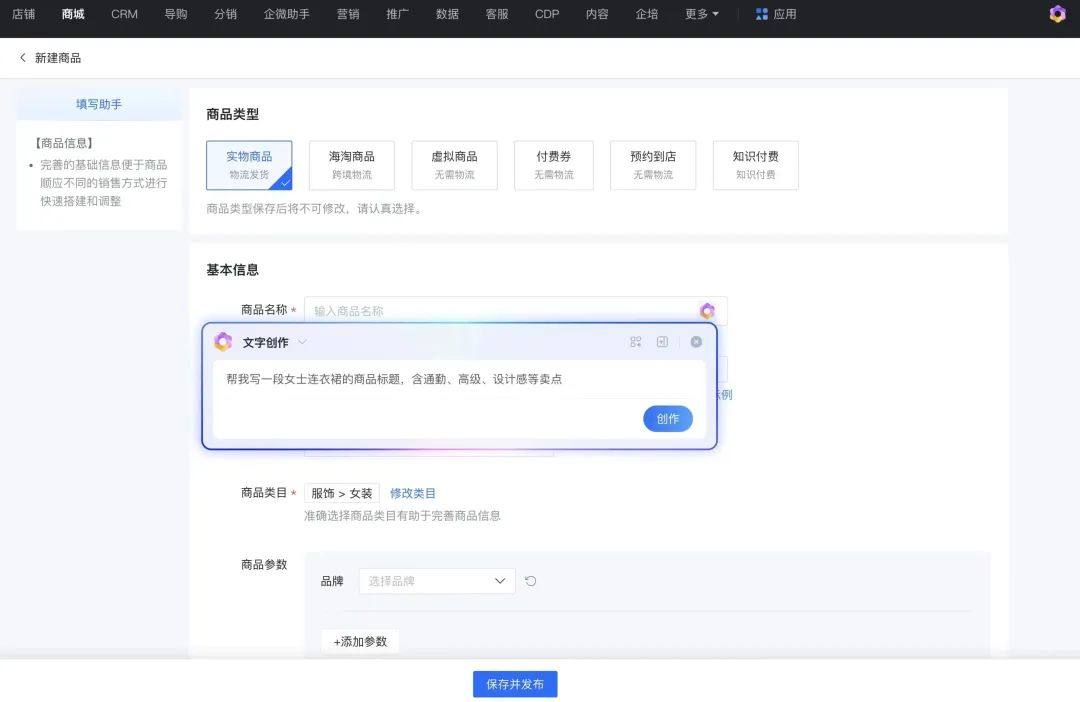Expand the 更多 menu in top navigation
This screenshot has width=1080, height=702.
(x=701, y=14)
